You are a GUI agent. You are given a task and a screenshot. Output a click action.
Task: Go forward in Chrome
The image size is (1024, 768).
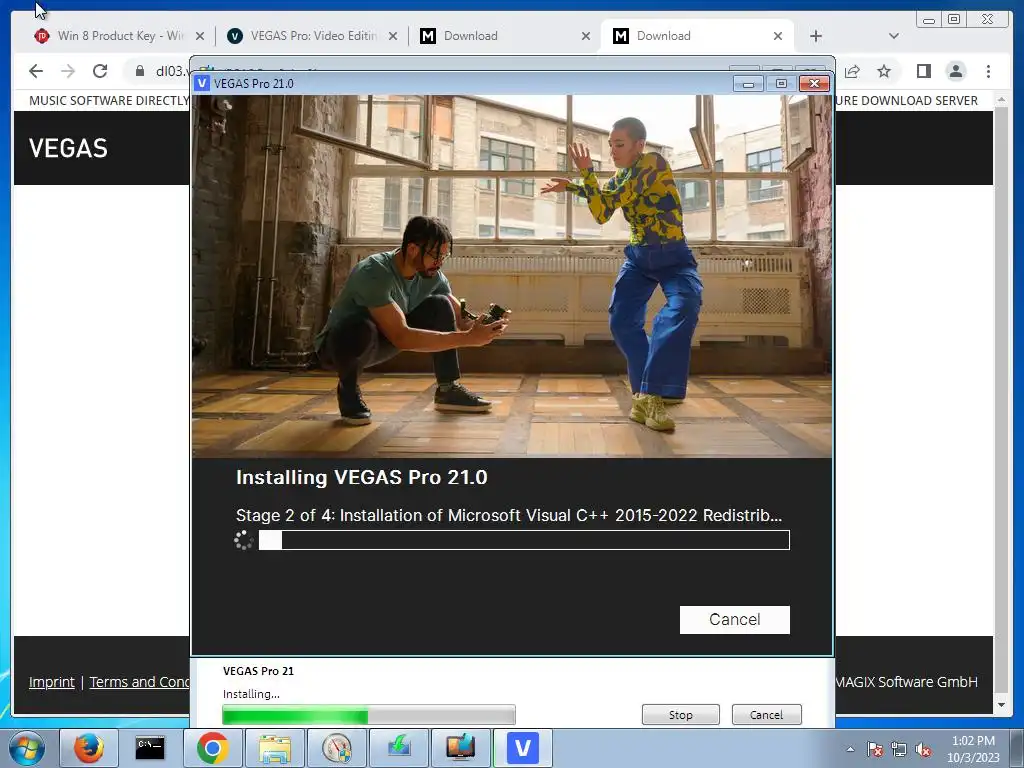coord(68,71)
